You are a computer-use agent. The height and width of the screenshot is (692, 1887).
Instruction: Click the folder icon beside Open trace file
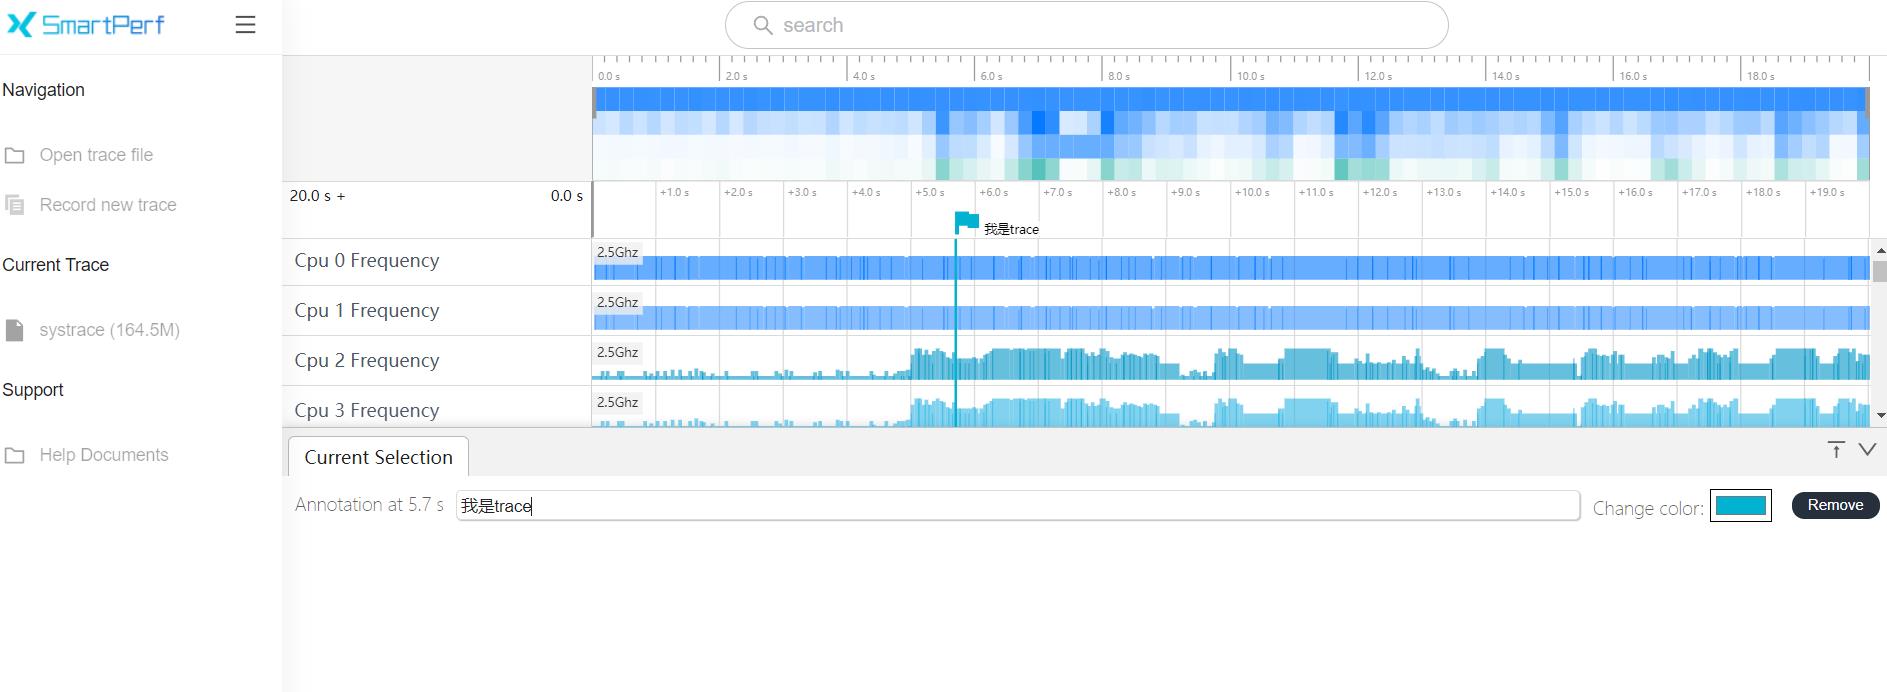tap(15, 155)
